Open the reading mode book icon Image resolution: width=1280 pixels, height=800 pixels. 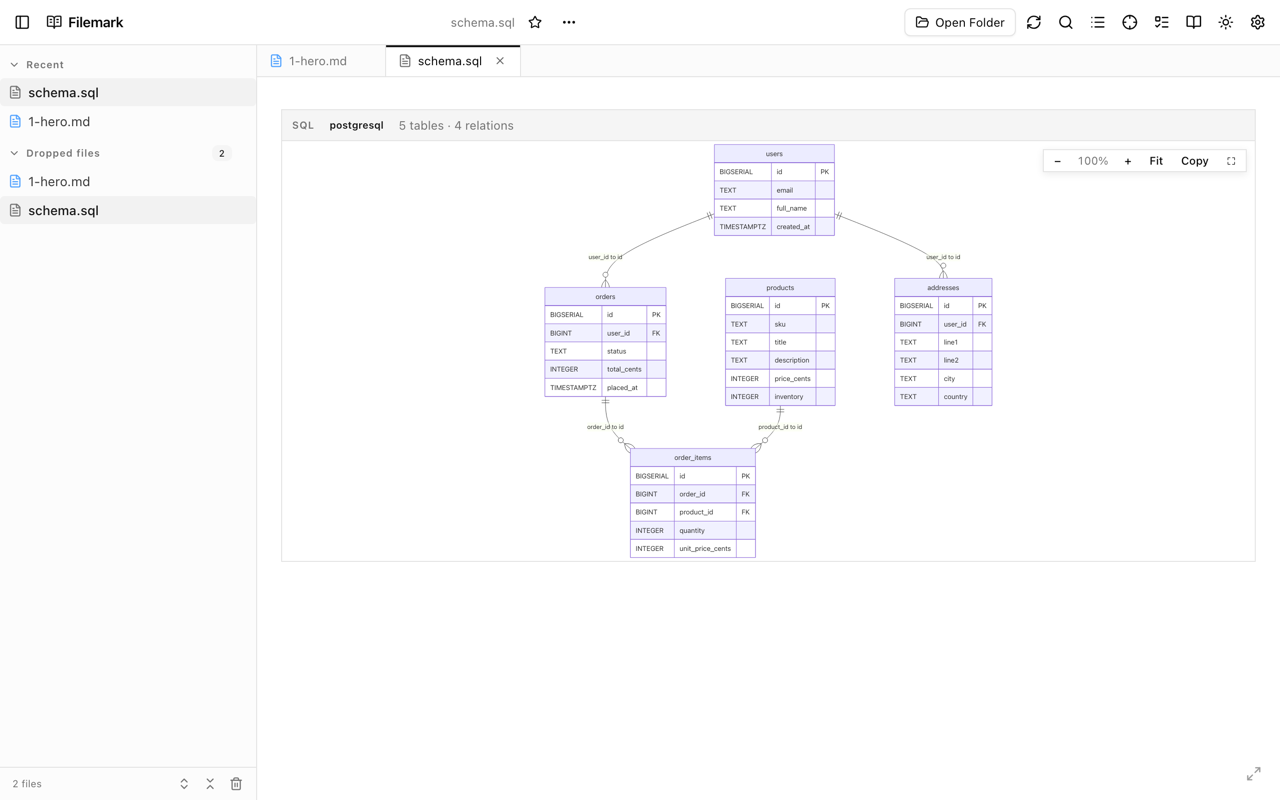pos(1194,22)
